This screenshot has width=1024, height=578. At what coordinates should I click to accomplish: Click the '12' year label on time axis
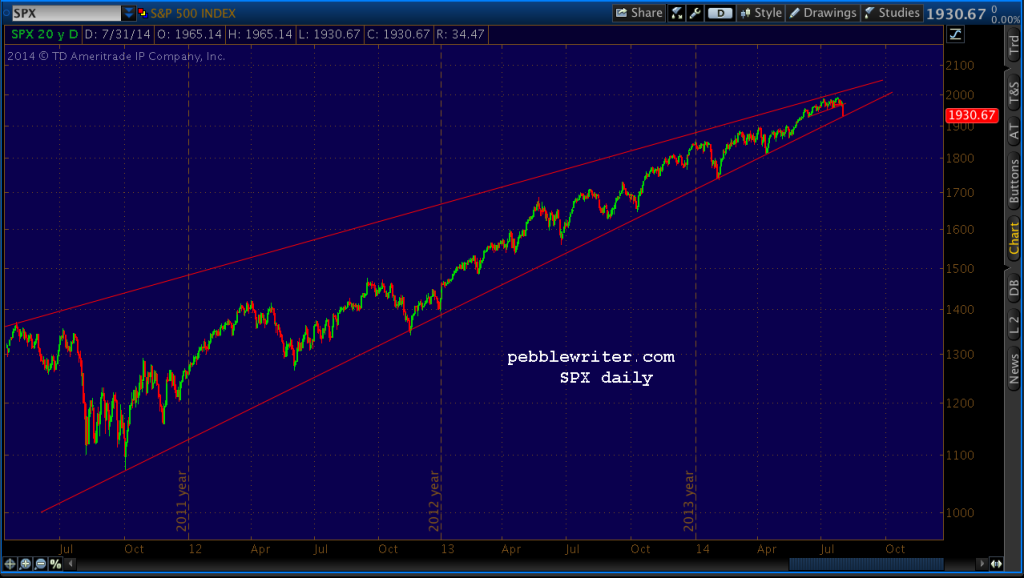pos(195,549)
